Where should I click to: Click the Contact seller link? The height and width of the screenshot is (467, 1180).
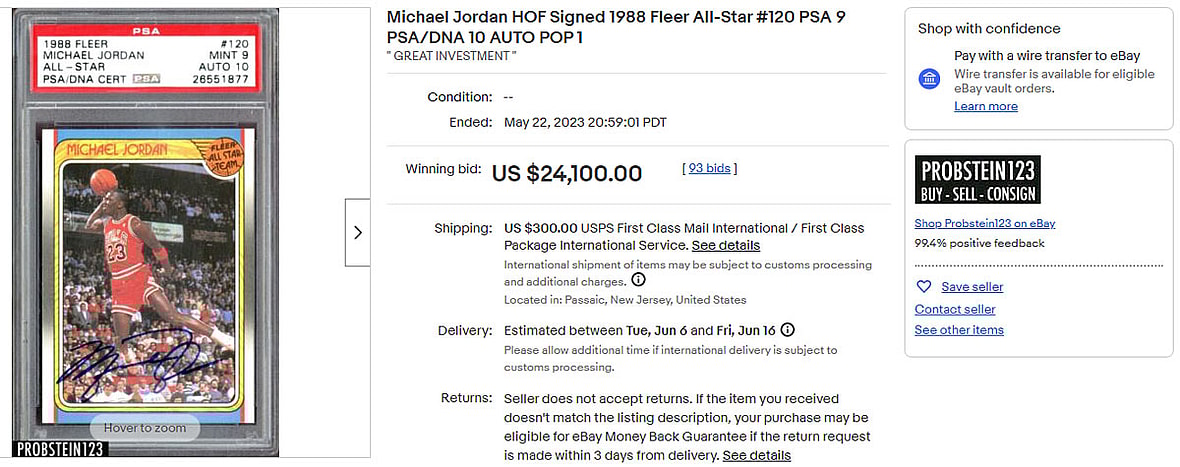[954, 309]
